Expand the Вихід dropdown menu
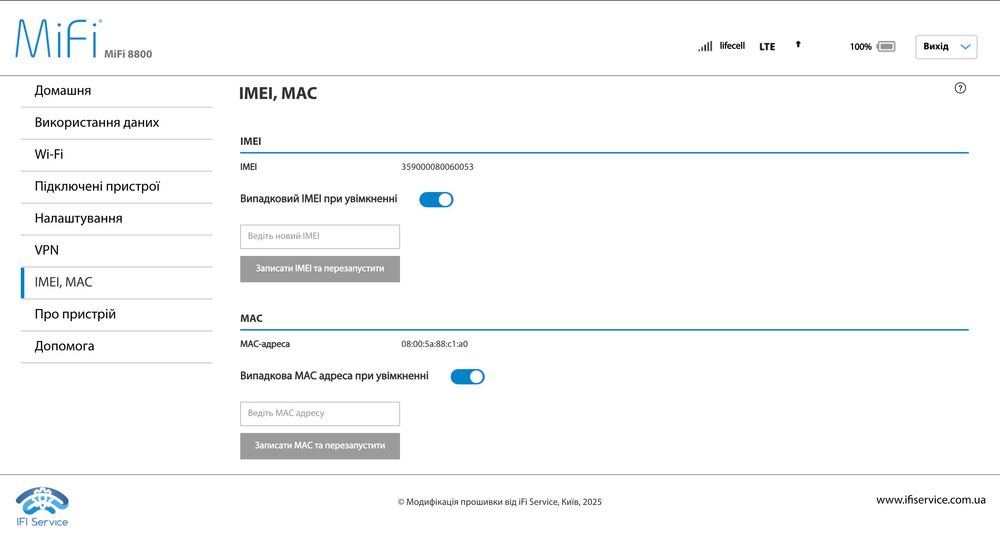This screenshot has width=1000, height=541. coord(946,47)
